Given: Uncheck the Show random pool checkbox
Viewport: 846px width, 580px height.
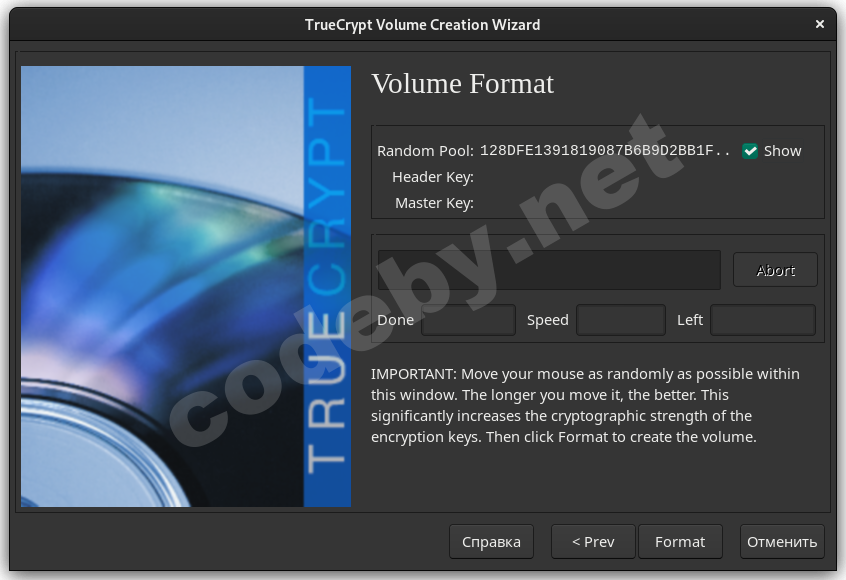Looking at the screenshot, I should pyautogui.click(x=750, y=151).
